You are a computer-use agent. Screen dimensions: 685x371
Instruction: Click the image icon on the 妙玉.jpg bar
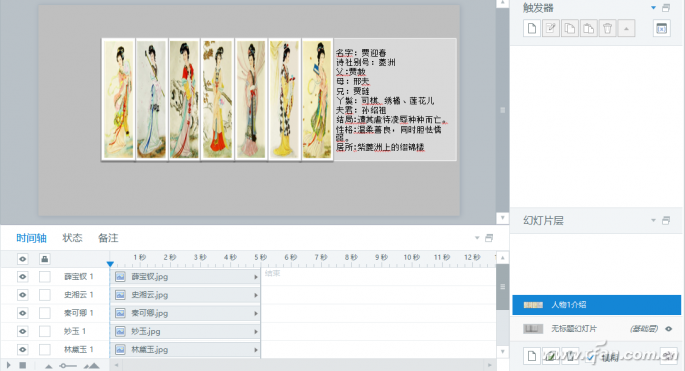click(120, 332)
